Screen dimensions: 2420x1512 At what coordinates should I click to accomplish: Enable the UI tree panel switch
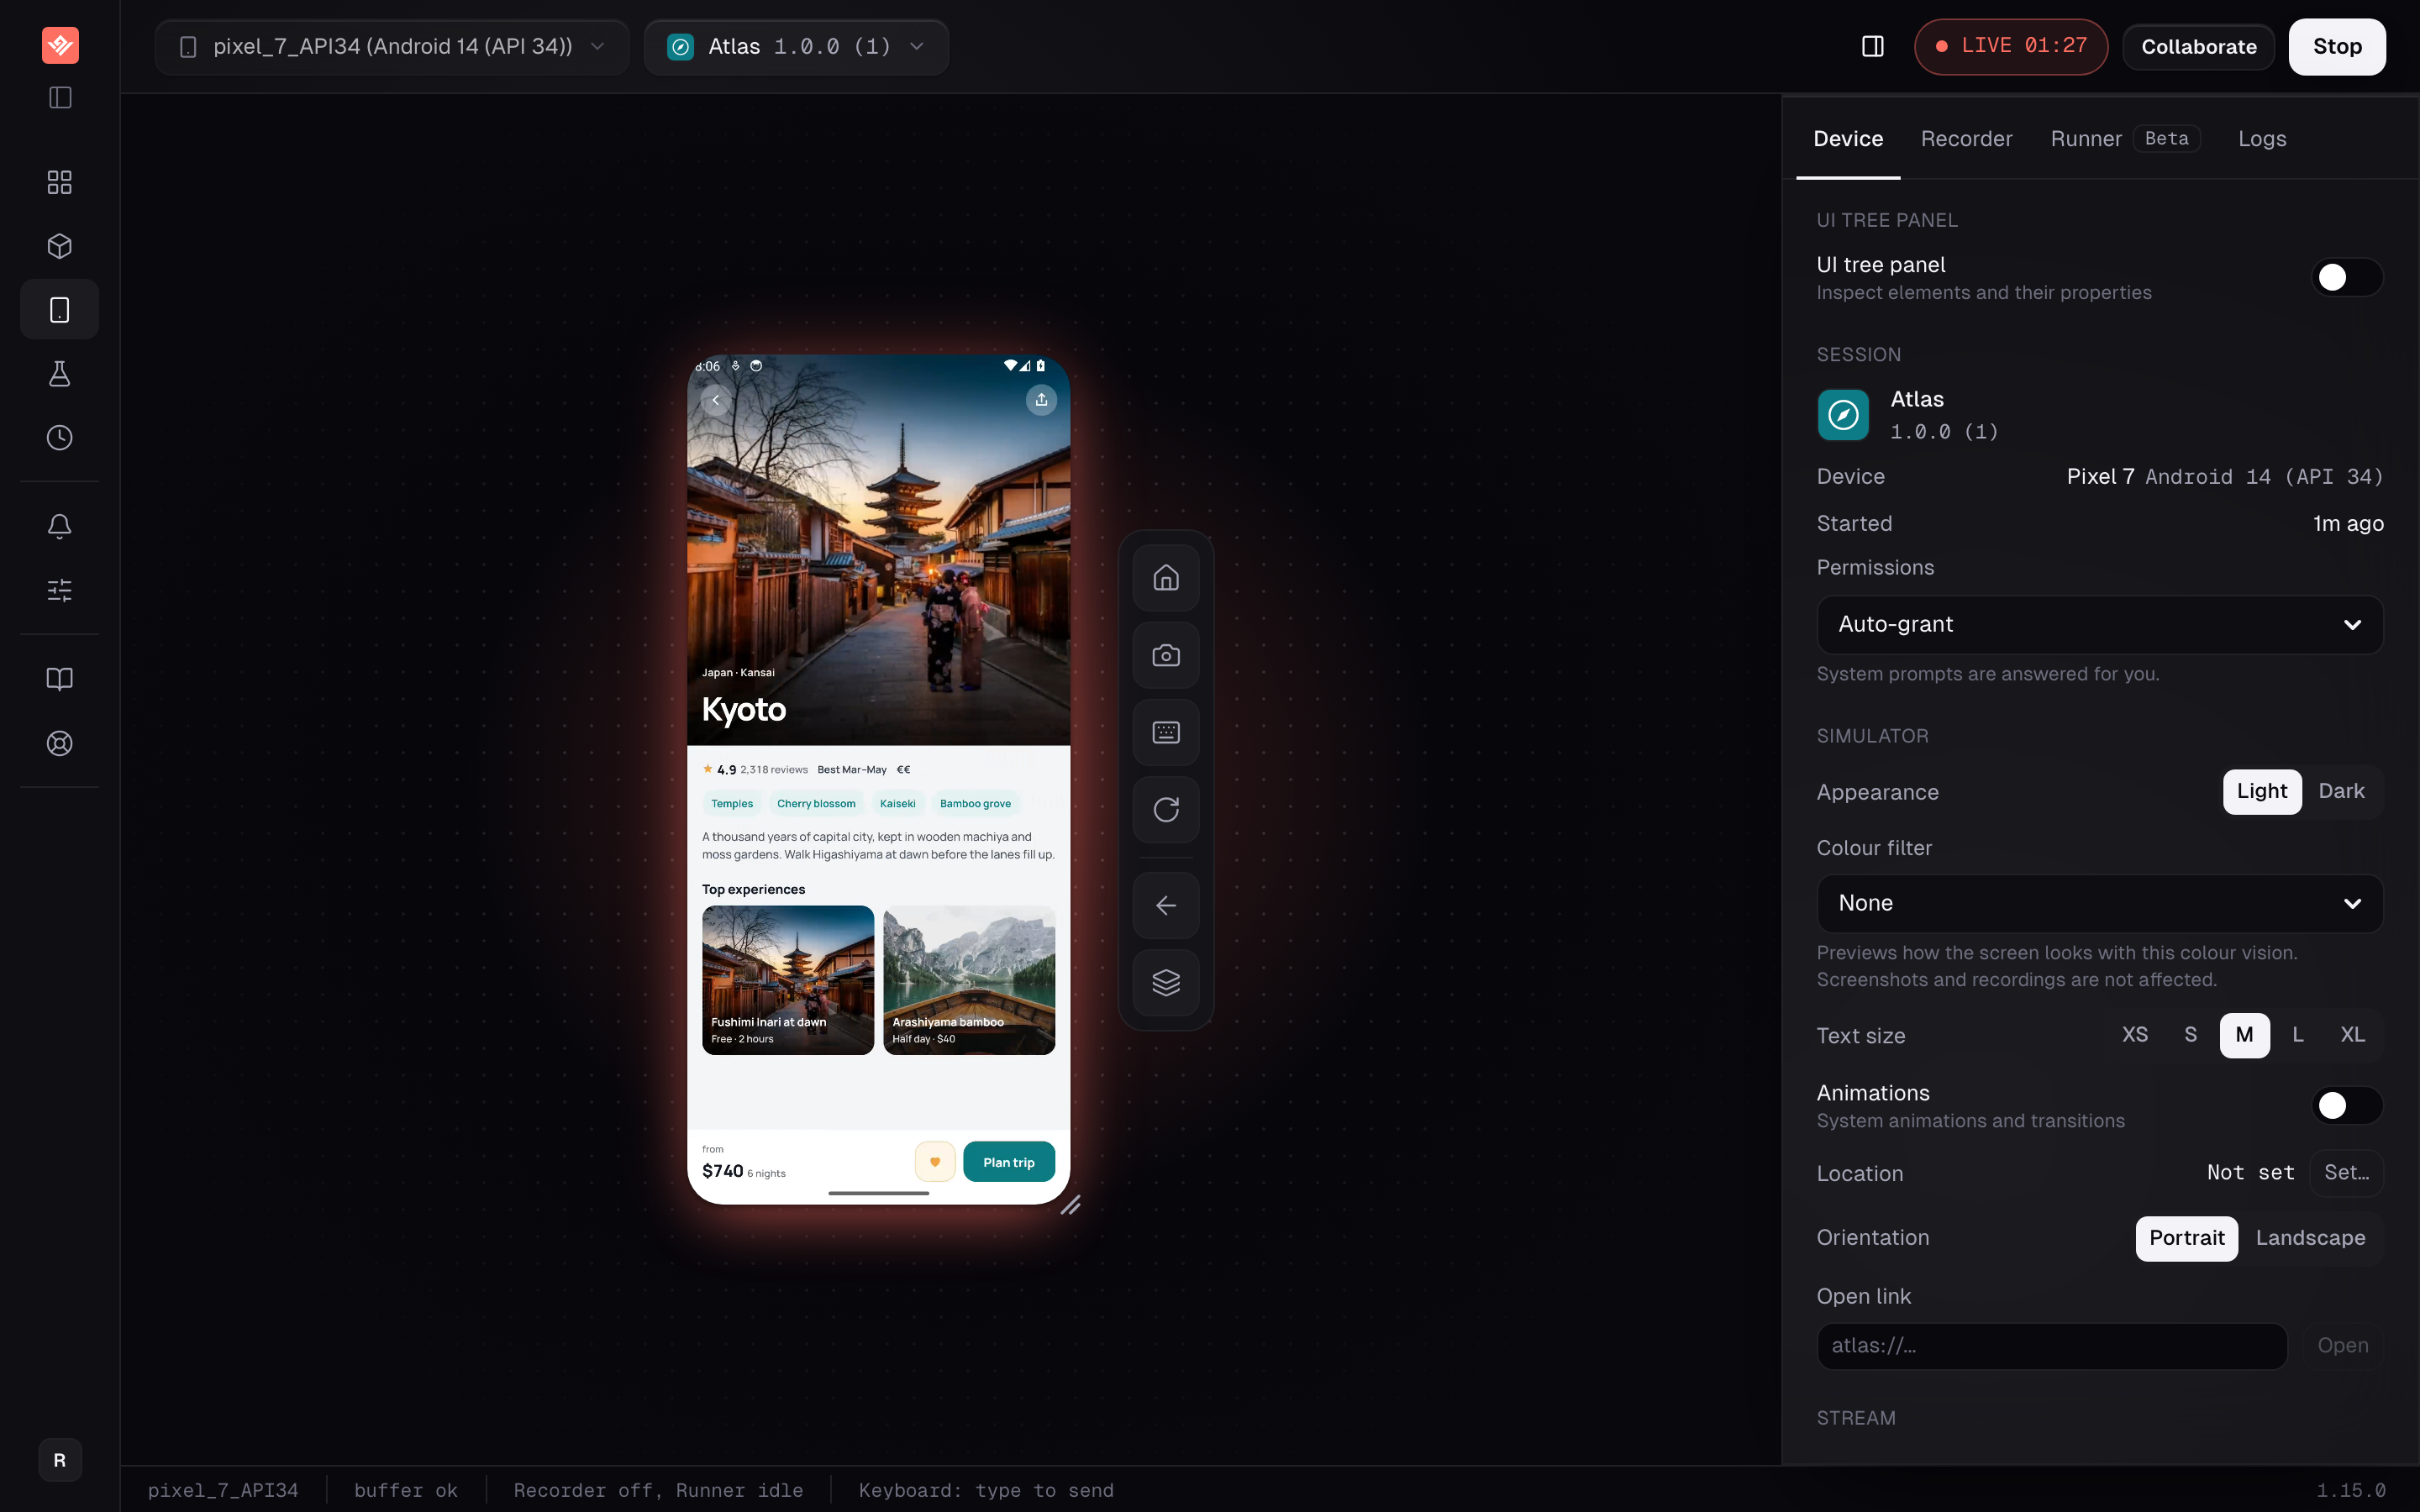tap(2347, 277)
